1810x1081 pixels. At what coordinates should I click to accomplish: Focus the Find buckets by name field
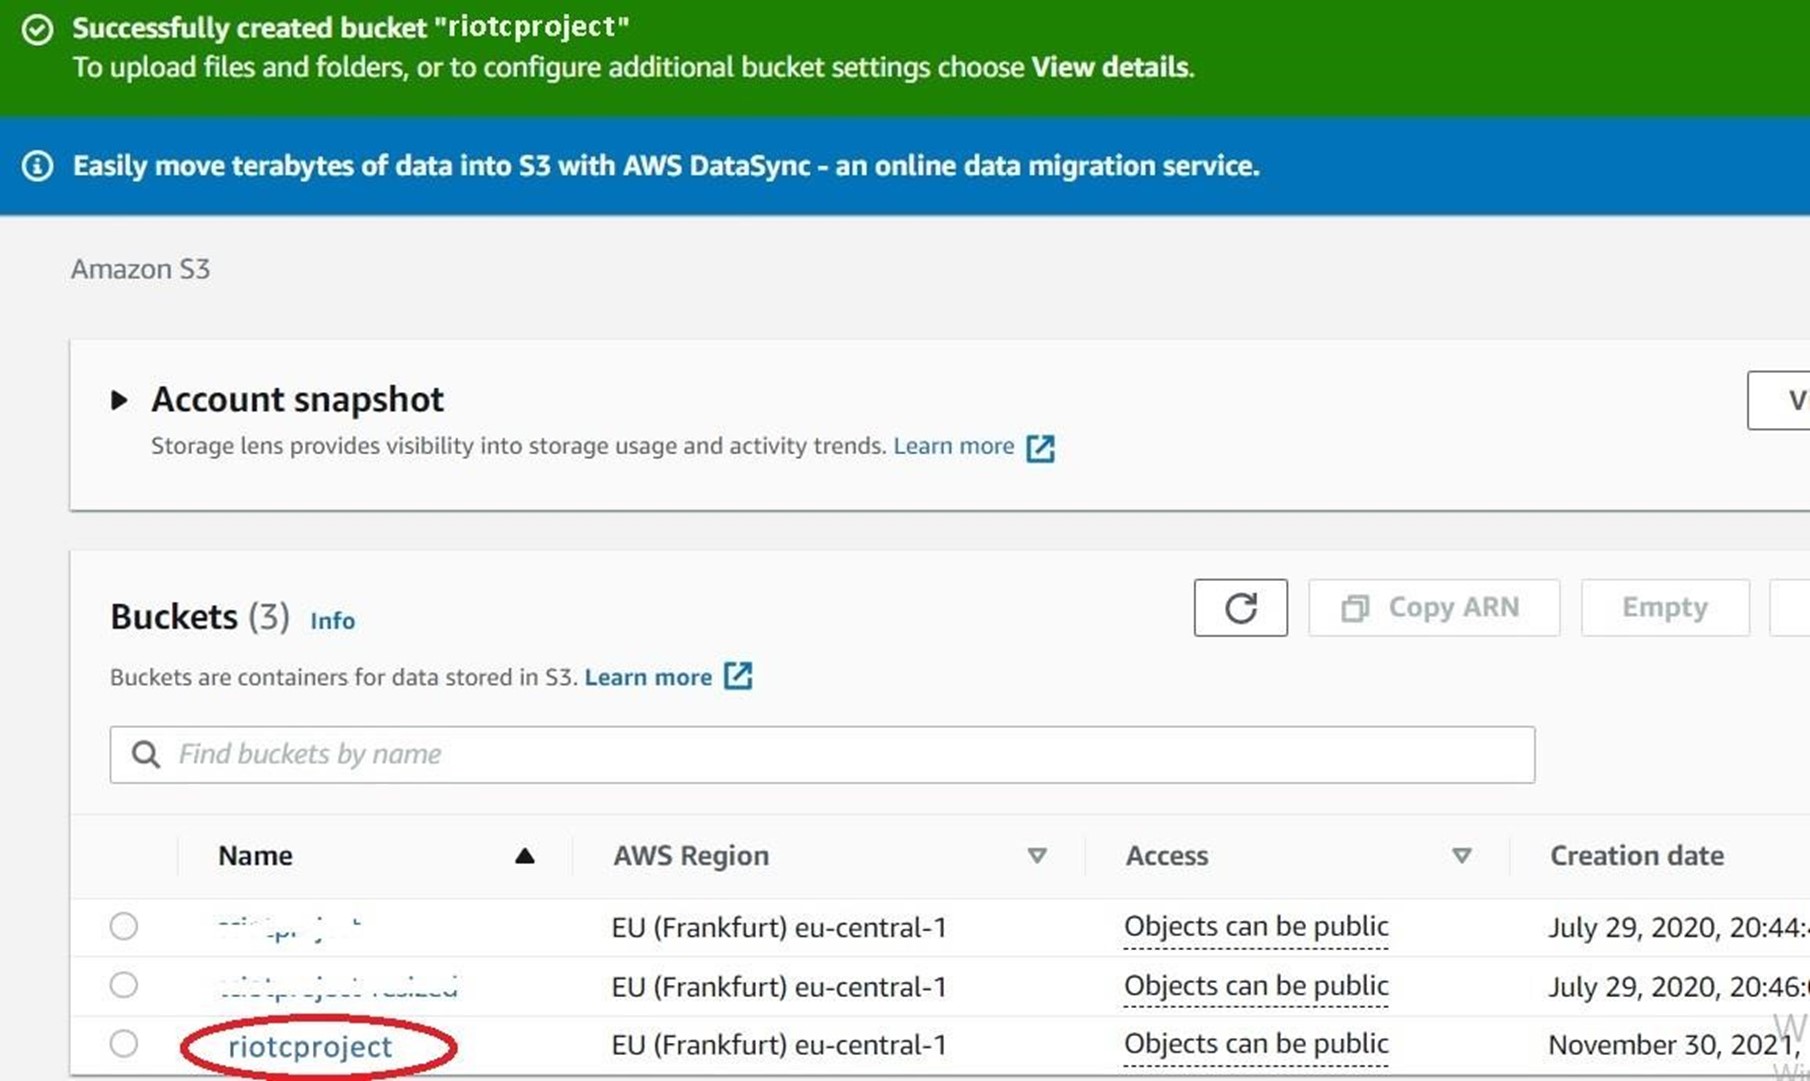(x=822, y=754)
